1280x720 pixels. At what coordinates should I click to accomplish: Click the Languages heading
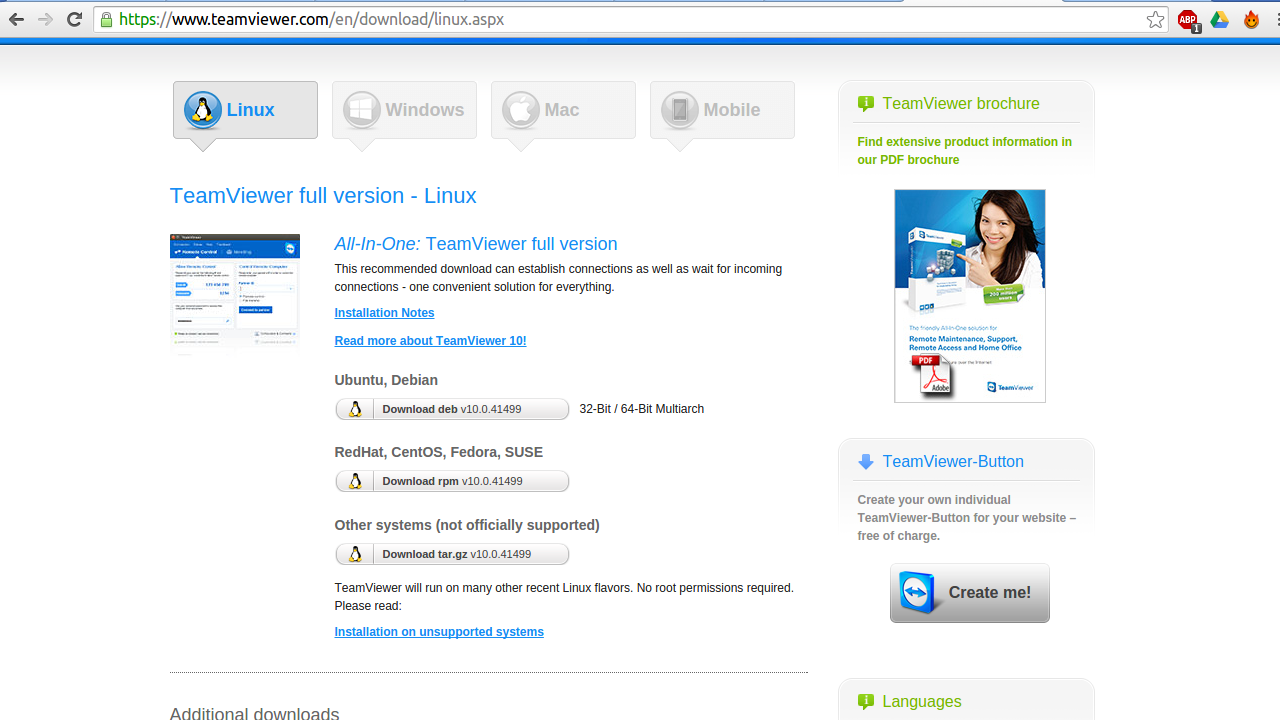922,702
